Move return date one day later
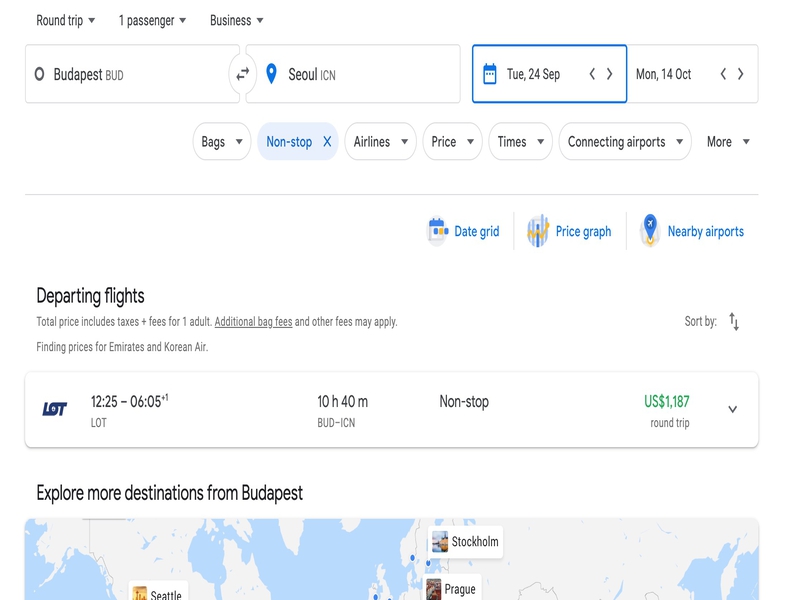800x600 pixels. (x=741, y=74)
